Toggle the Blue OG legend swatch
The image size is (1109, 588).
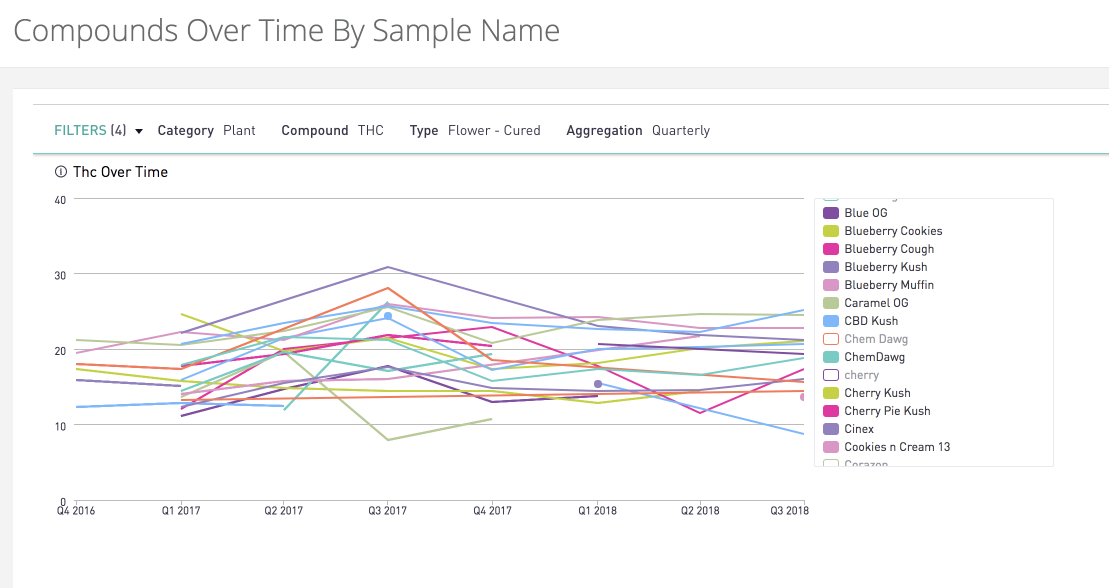[x=830, y=213]
